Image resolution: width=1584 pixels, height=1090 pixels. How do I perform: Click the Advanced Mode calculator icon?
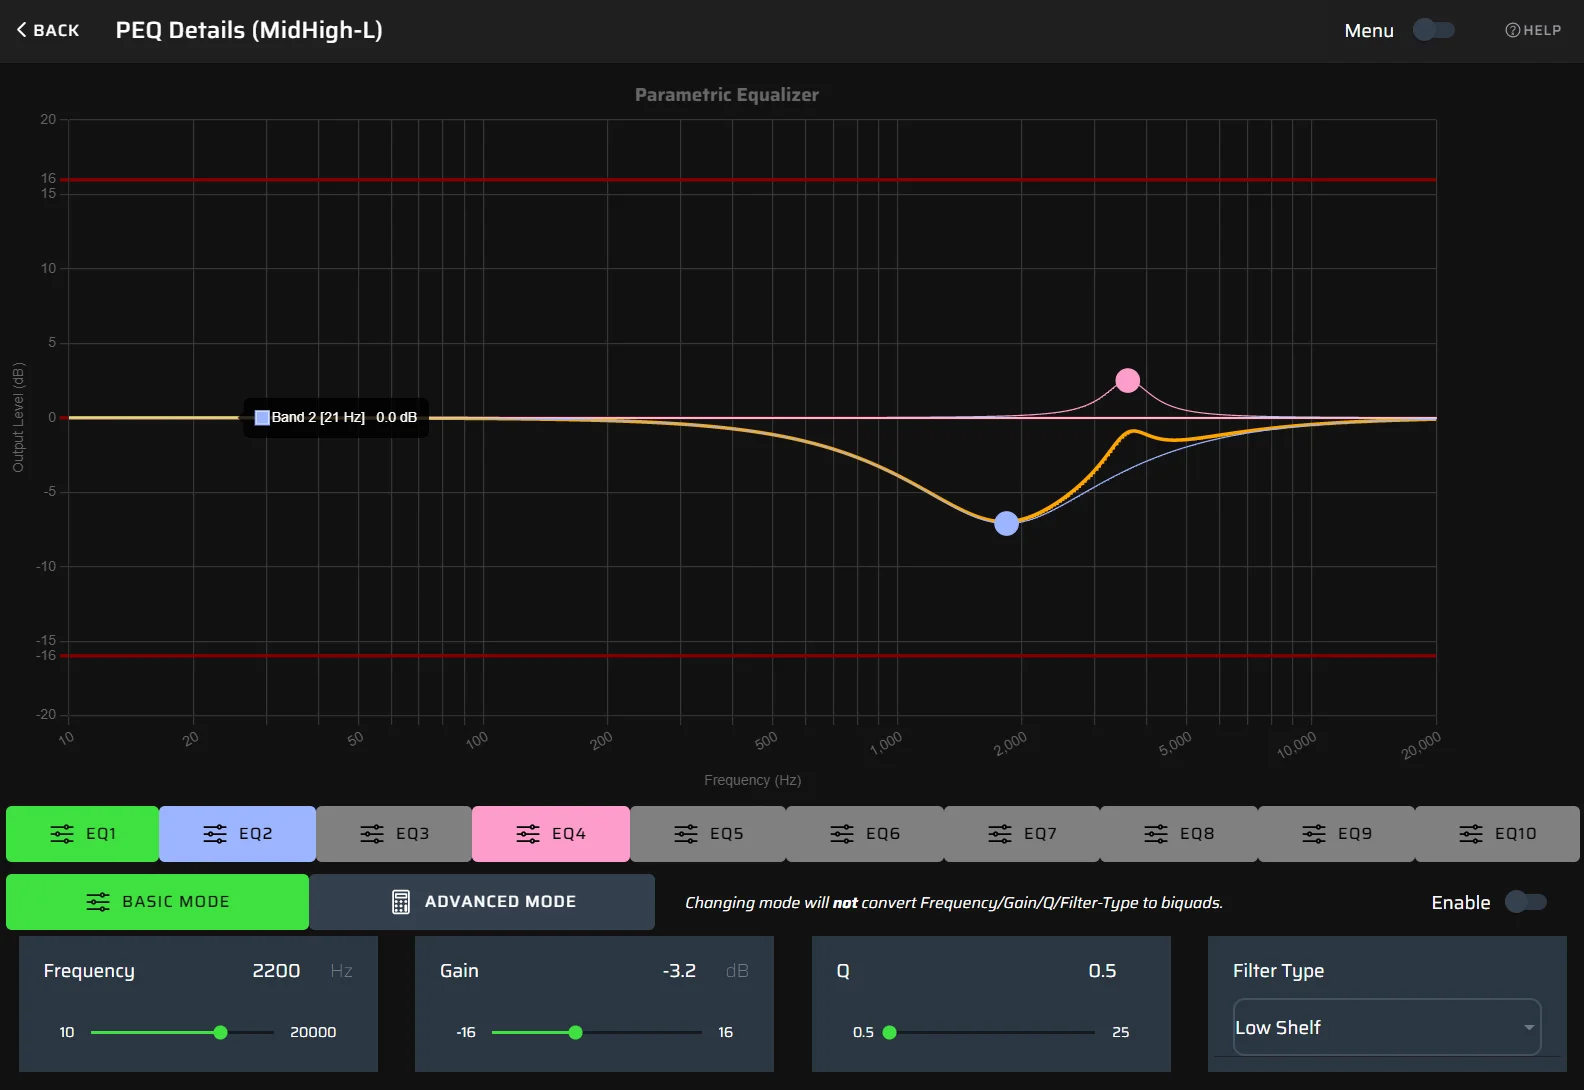(401, 902)
